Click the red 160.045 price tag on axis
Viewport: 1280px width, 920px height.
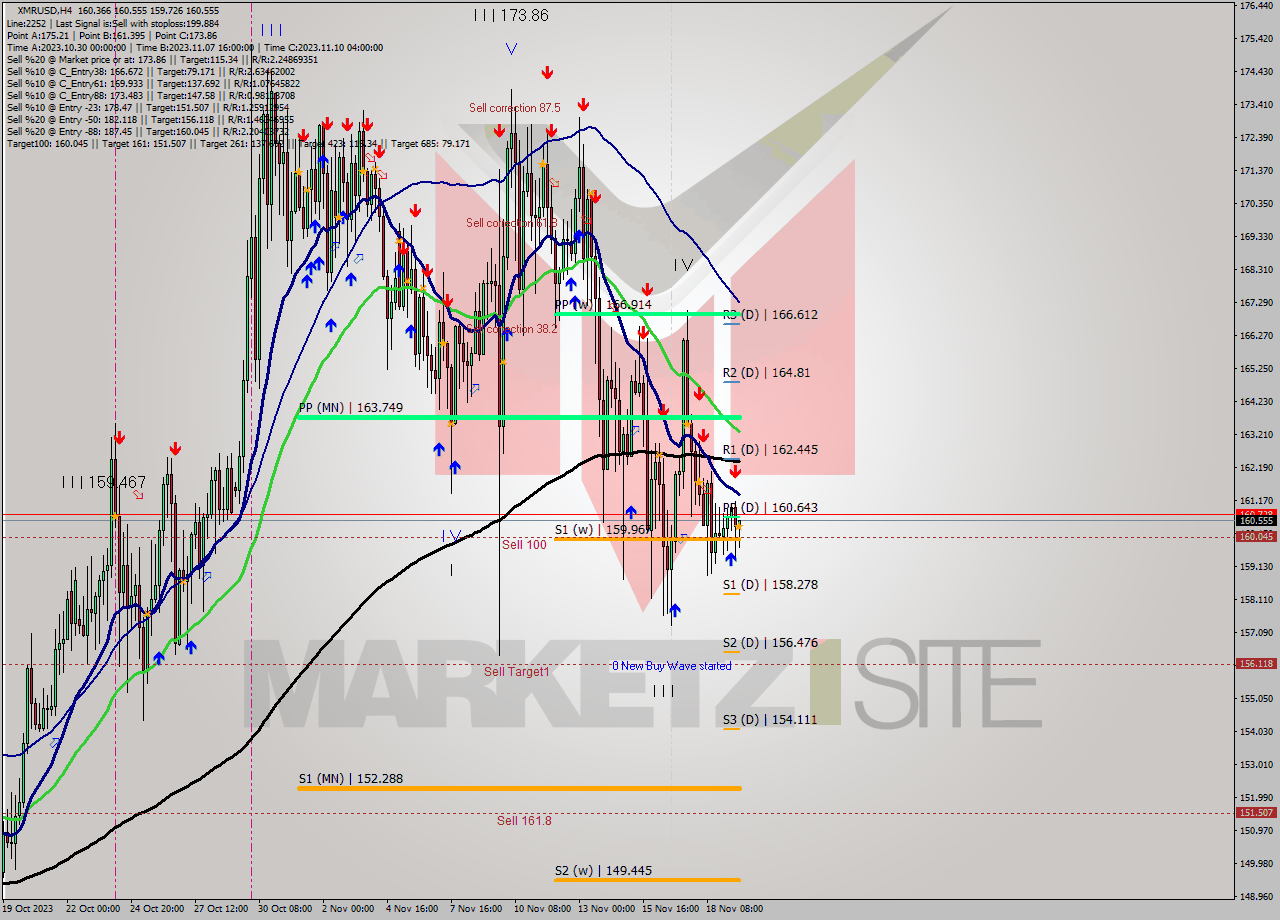click(x=1256, y=536)
